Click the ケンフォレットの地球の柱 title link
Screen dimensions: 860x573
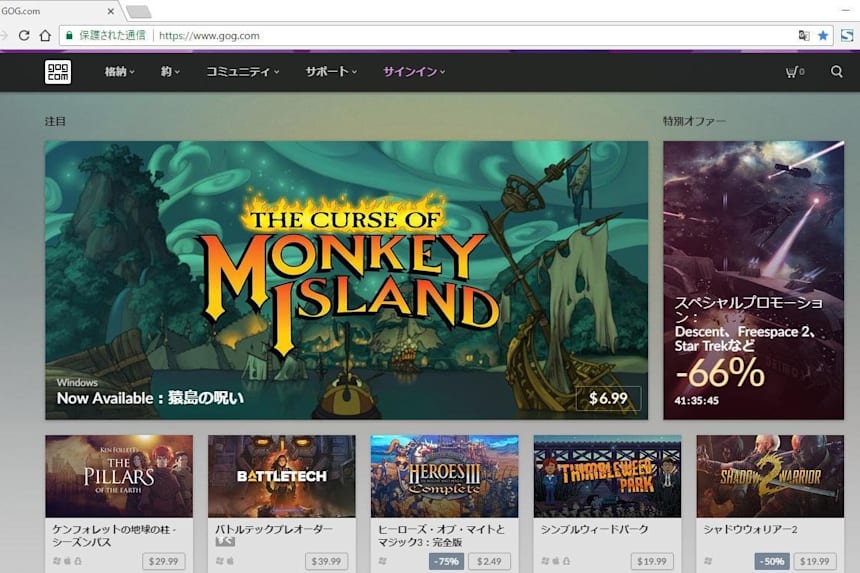114,535
